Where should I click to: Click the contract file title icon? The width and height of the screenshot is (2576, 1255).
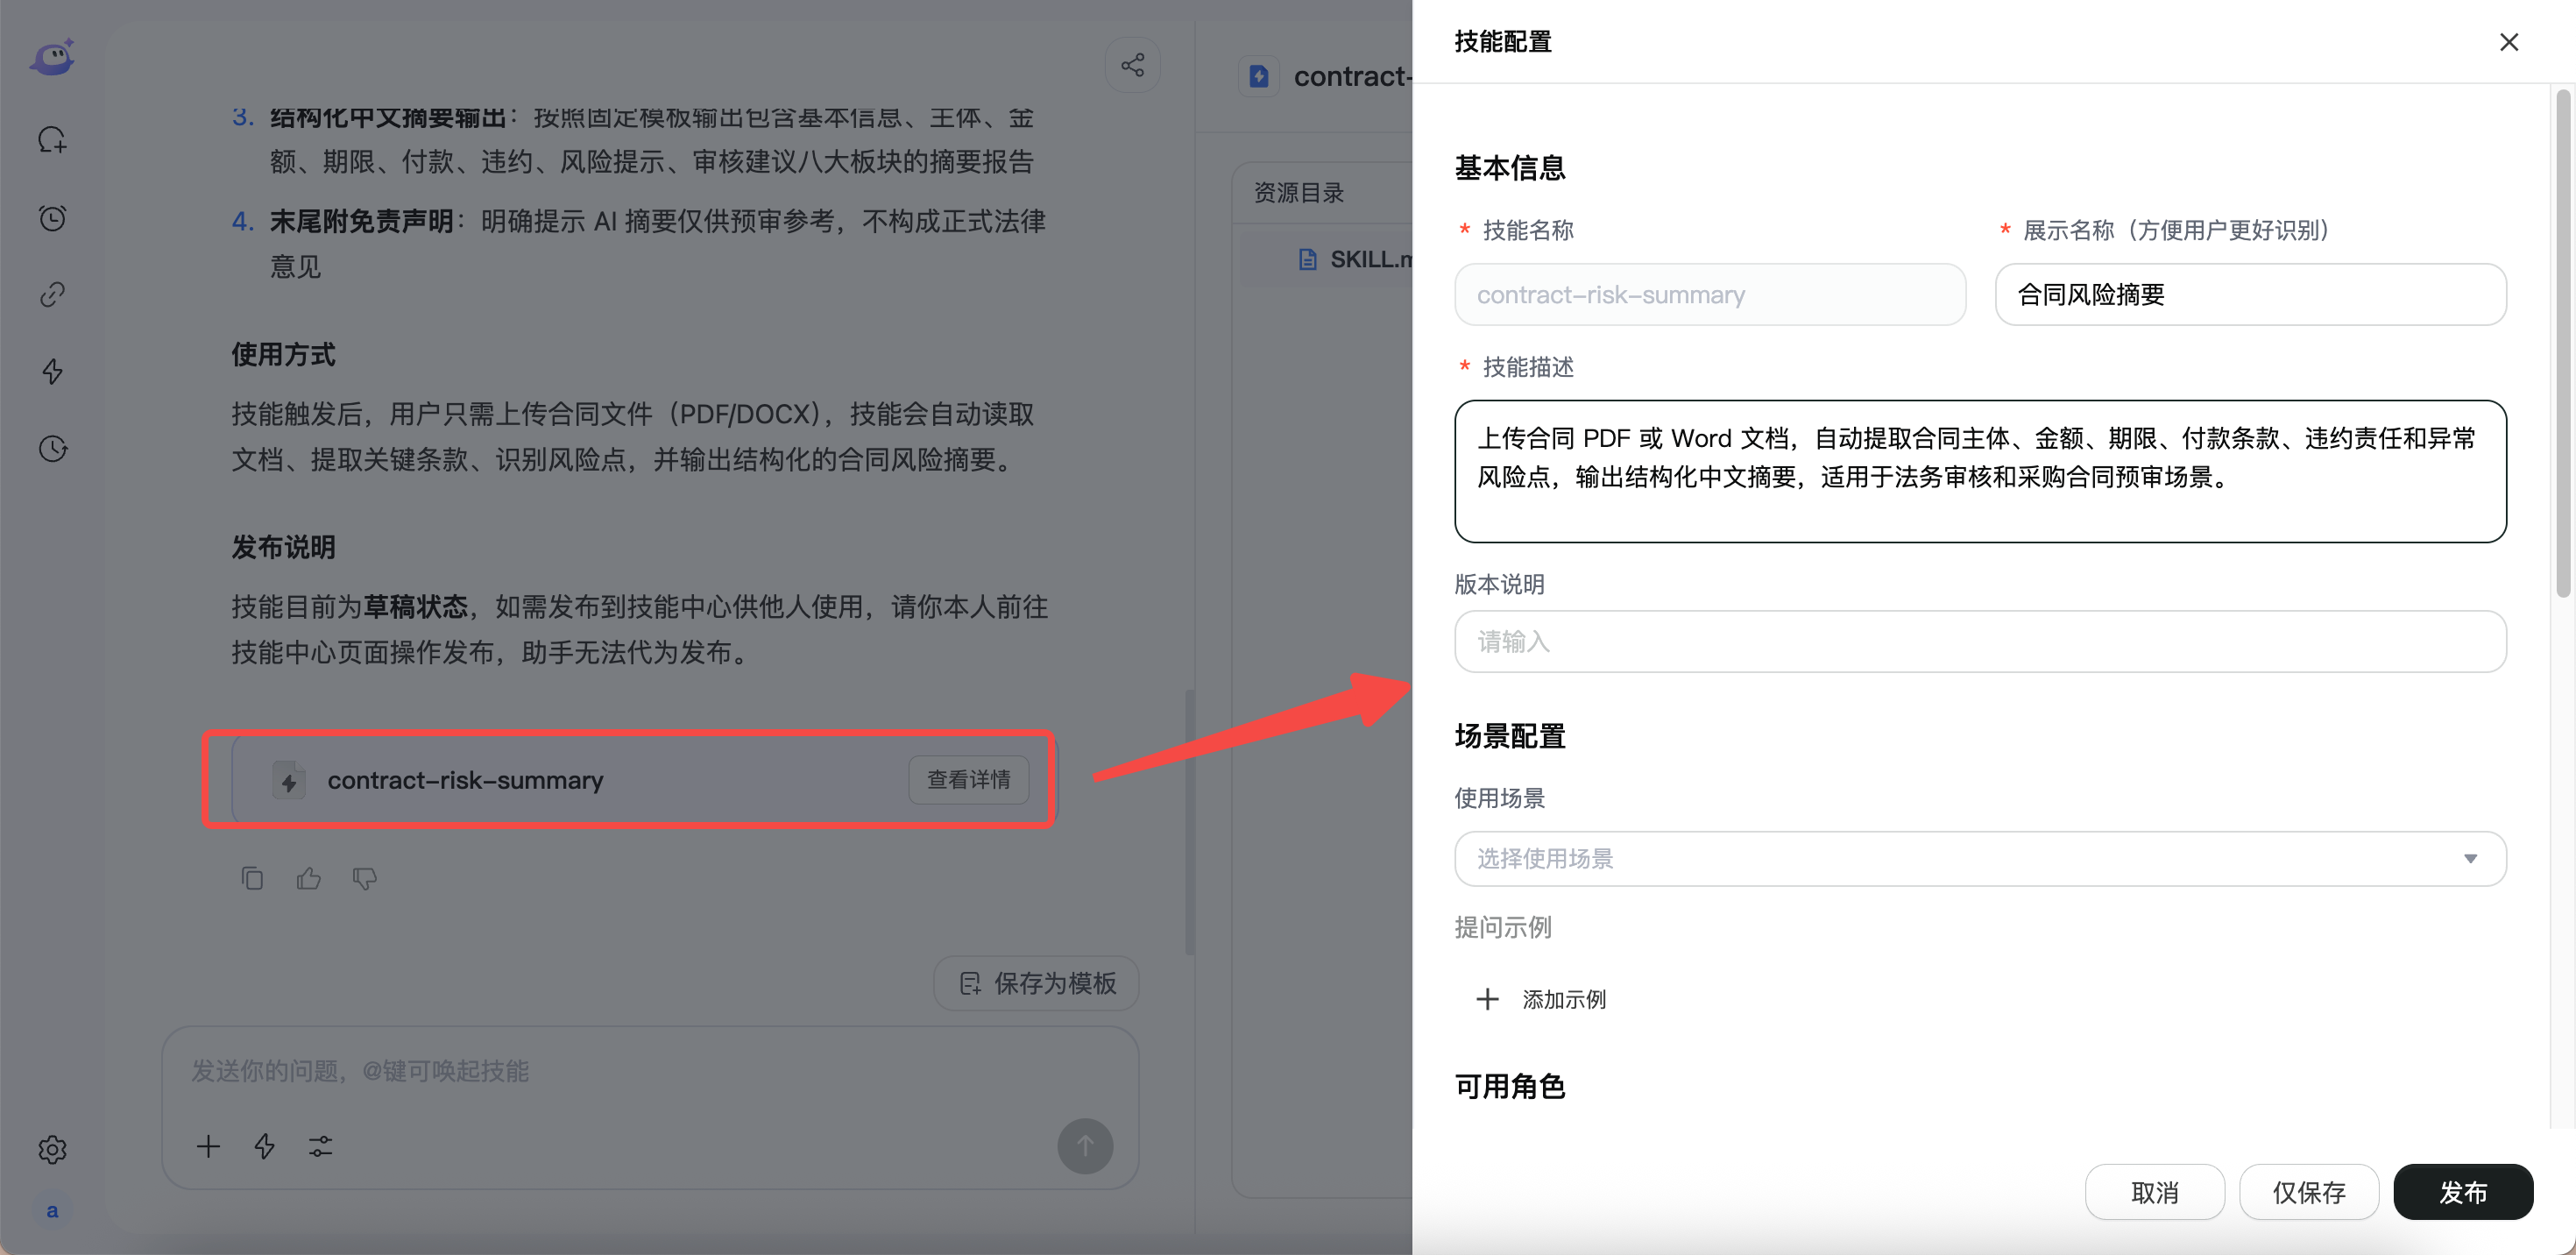(1258, 76)
